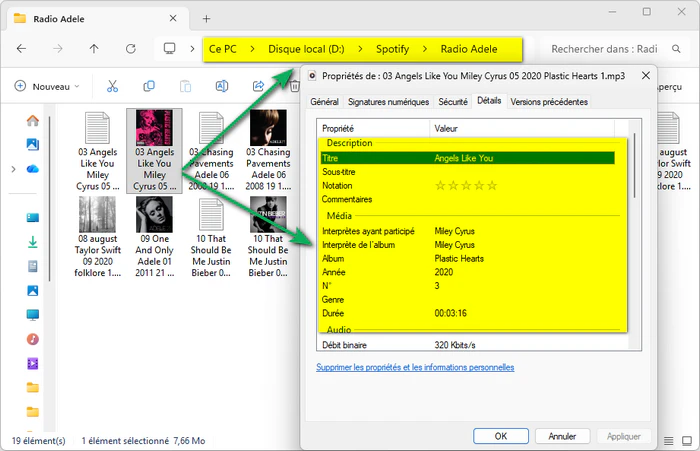This screenshot has width=700, height=451.
Task: Open Home in the sidebar
Action: pos(33,121)
